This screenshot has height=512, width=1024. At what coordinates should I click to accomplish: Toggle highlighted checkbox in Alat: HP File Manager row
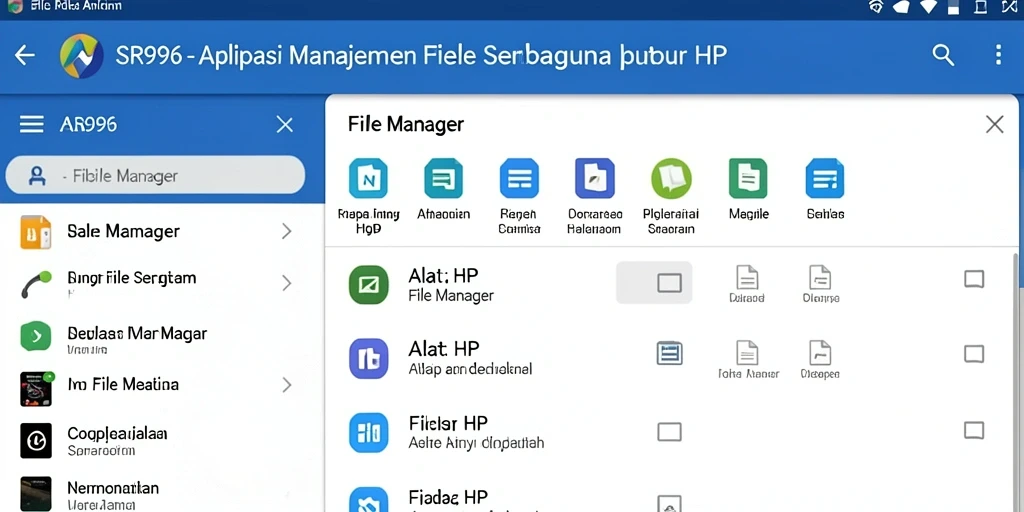669,283
